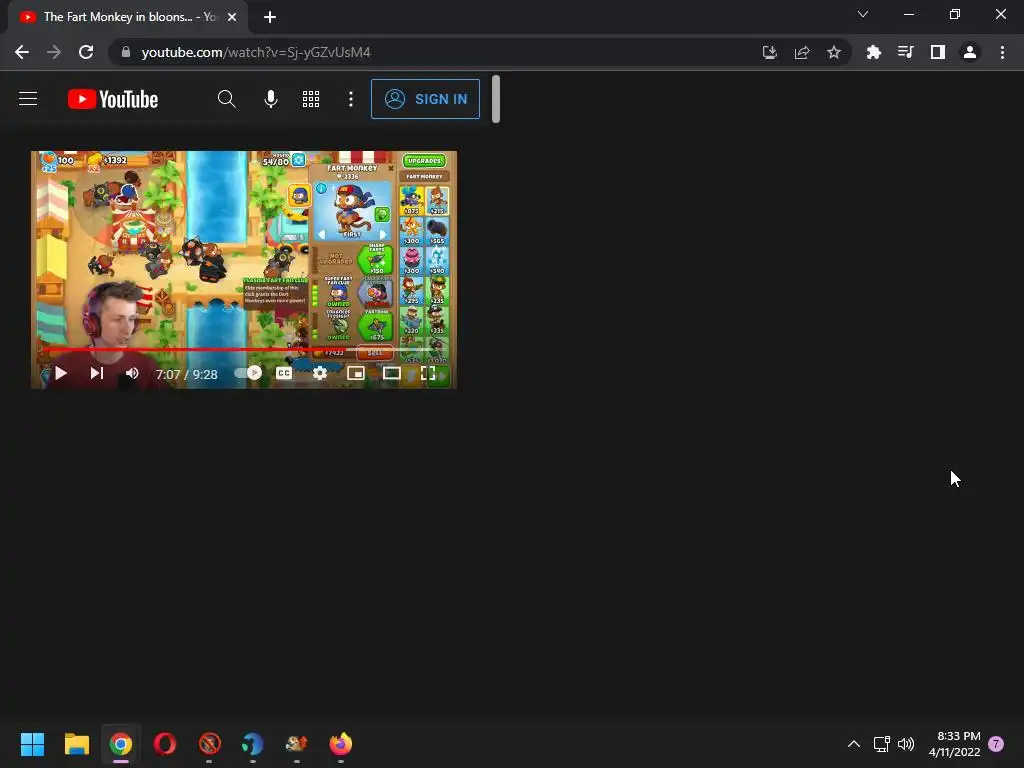Go forward in browser history
1024x768 pixels.
tap(54, 52)
